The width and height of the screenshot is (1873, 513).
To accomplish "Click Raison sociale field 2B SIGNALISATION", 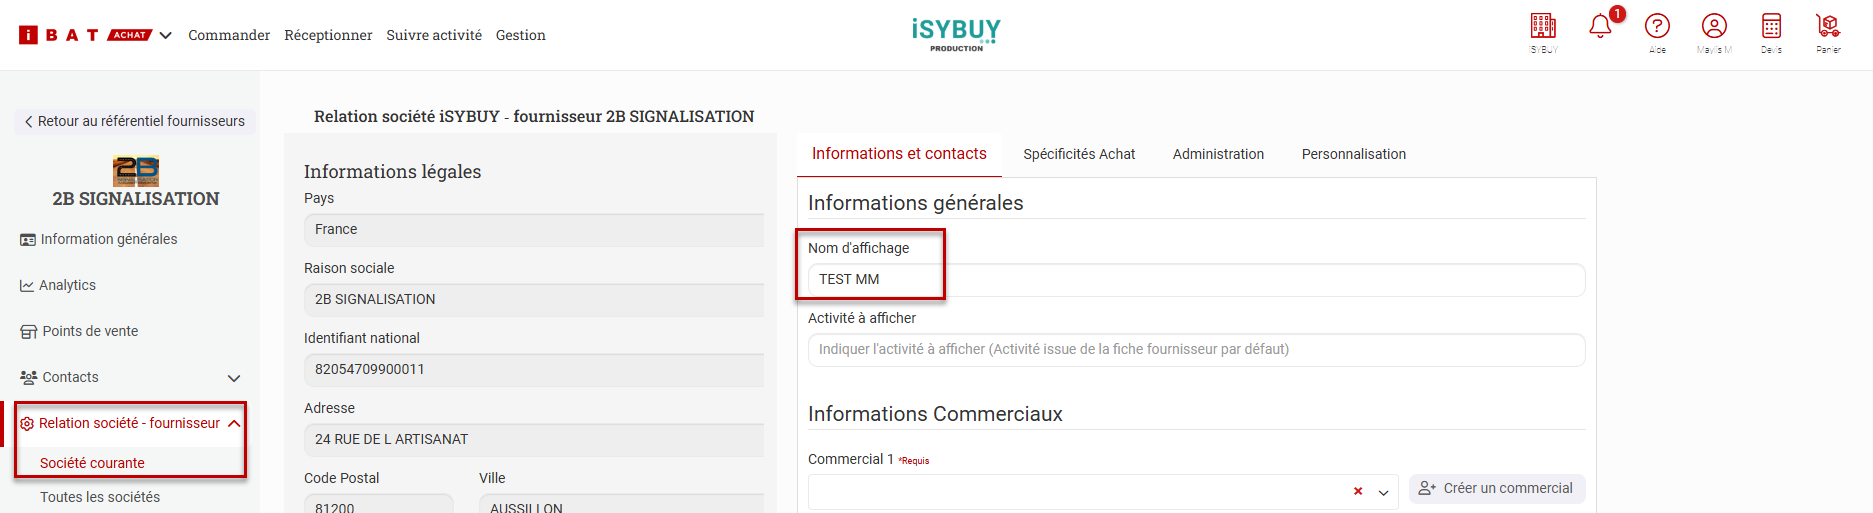I will coord(534,300).
